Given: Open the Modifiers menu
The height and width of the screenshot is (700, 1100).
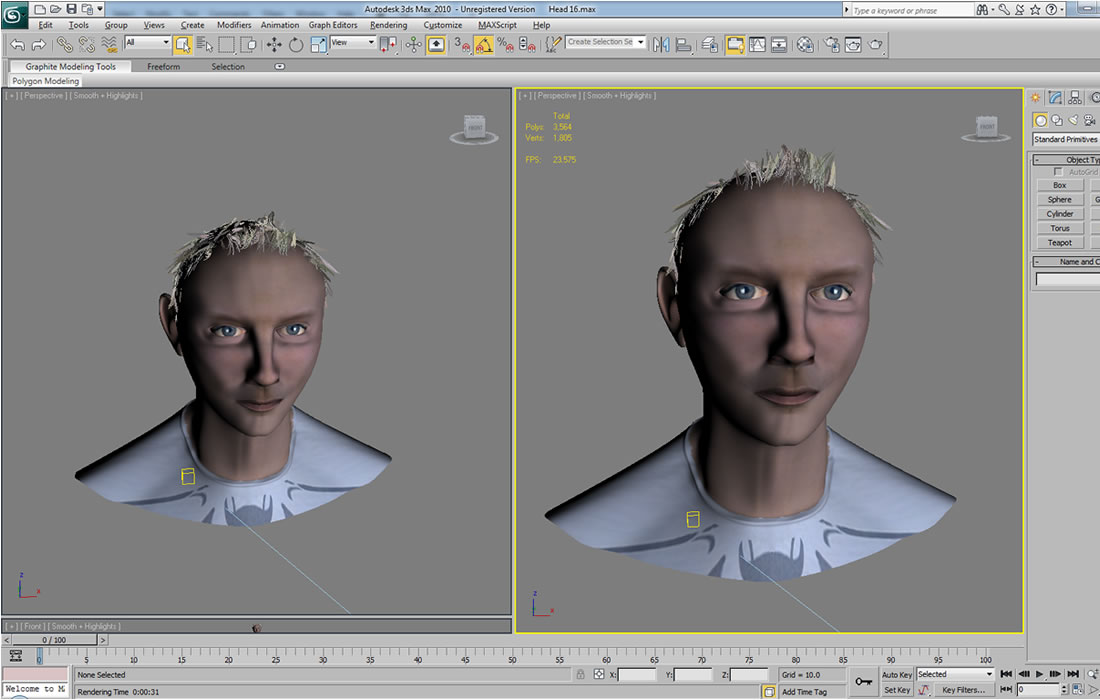Looking at the screenshot, I should click(x=234, y=25).
